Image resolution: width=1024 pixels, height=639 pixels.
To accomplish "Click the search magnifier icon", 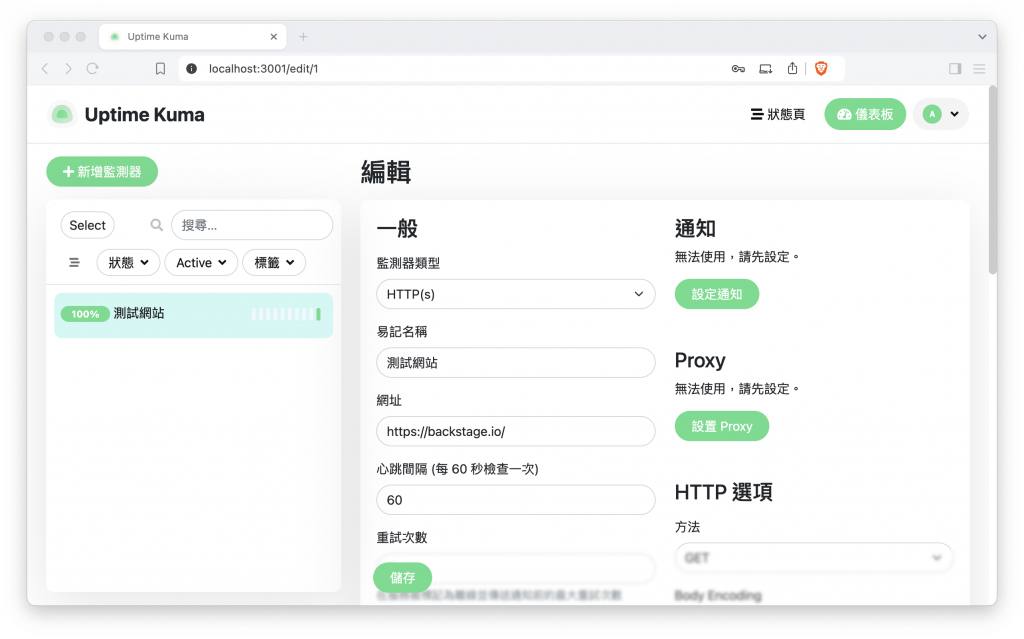I will [157, 225].
